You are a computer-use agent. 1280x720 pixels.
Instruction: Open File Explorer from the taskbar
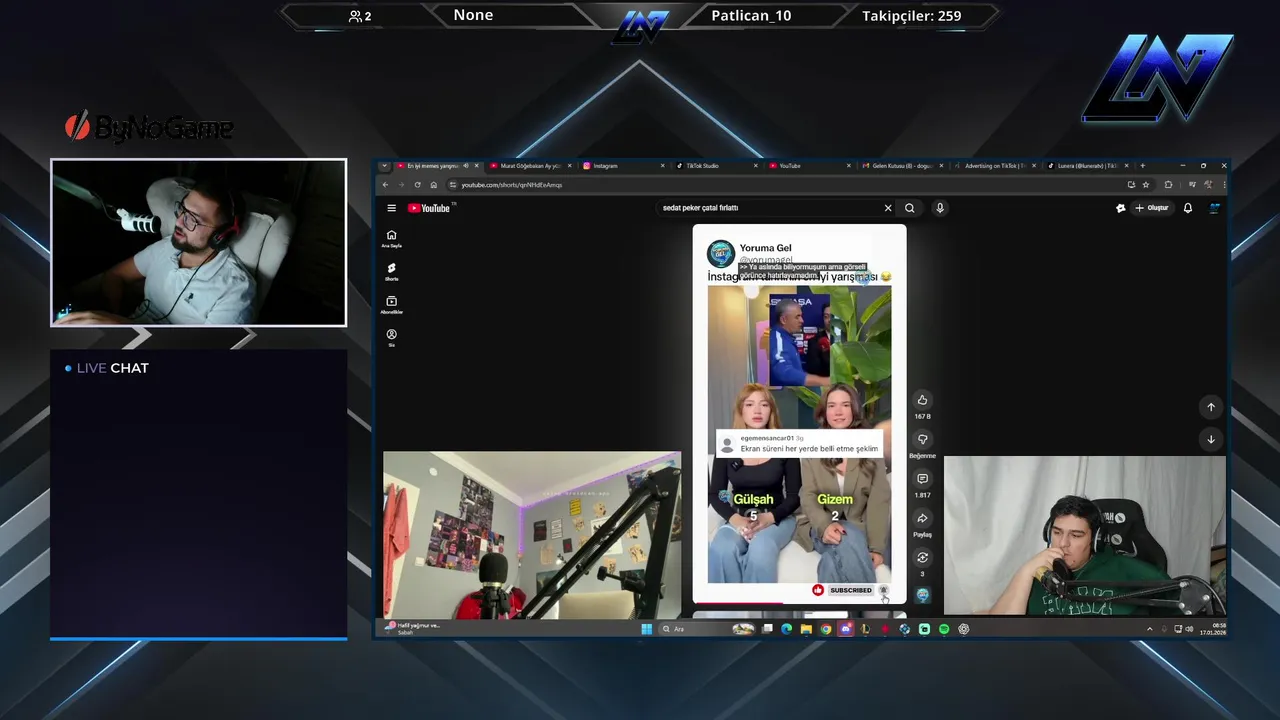pos(806,629)
